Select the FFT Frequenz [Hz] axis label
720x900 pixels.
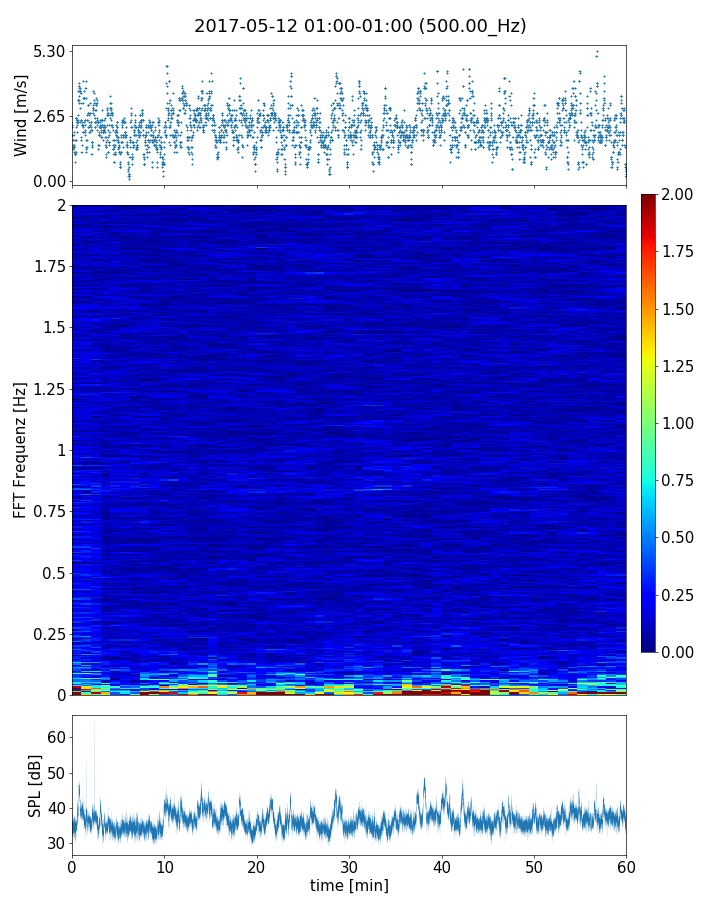tap(21, 450)
